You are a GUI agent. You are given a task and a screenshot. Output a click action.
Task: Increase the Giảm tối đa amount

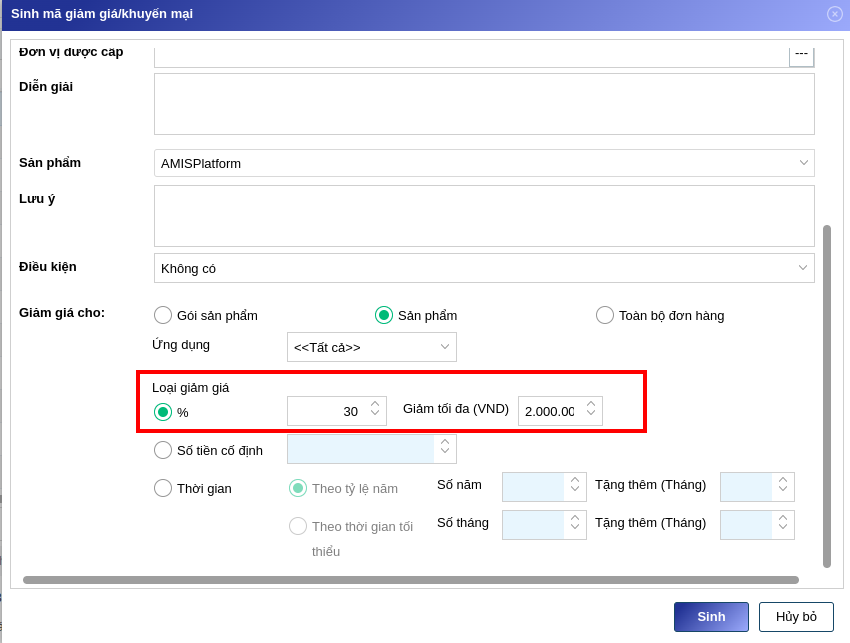point(591,405)
